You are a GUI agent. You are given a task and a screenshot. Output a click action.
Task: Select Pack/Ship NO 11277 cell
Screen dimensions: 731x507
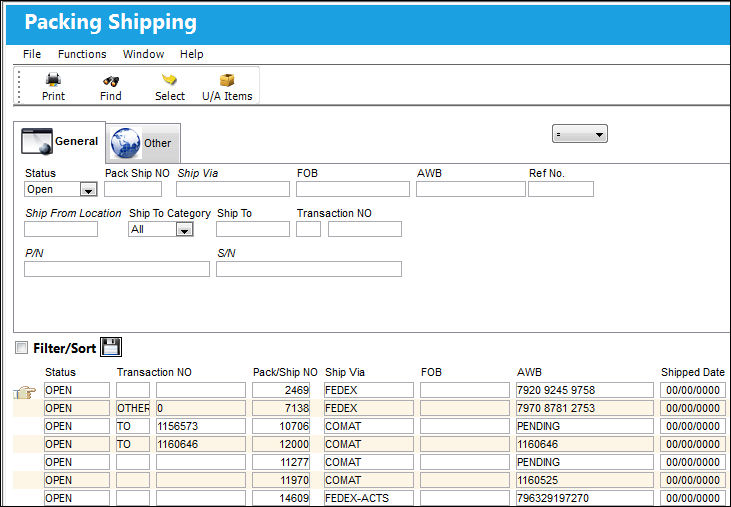[x=281, y=462]
